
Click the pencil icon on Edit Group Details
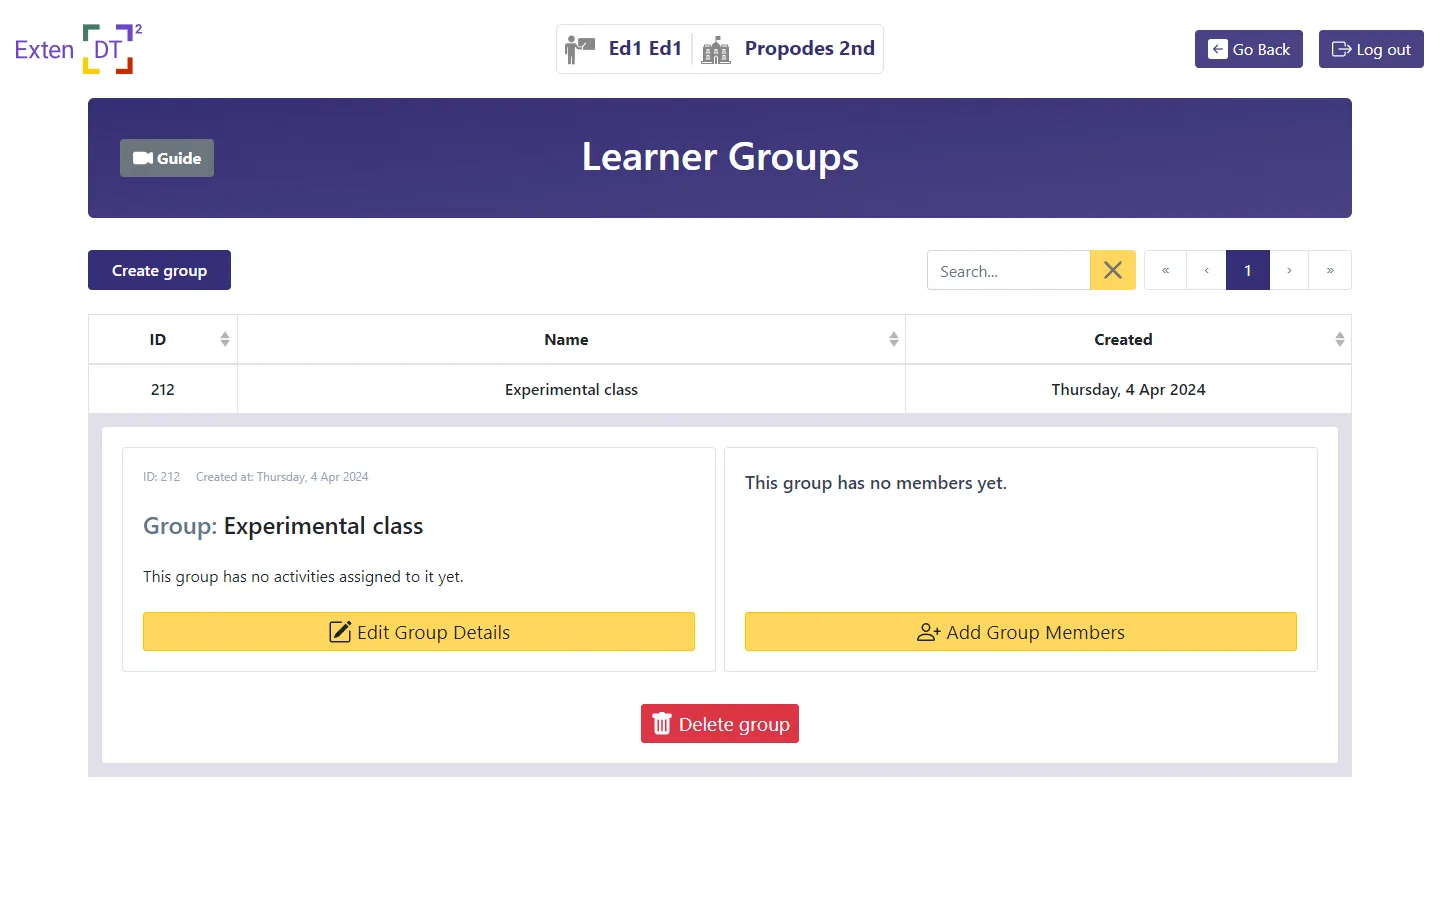pos(340,631)
